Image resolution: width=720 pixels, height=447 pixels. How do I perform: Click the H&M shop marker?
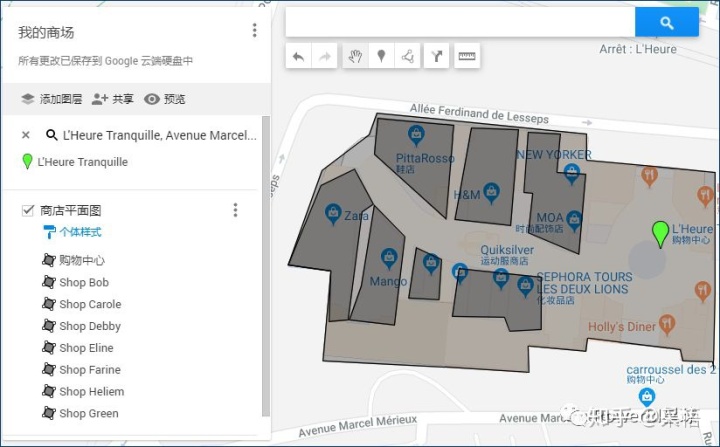click(491, 192)
